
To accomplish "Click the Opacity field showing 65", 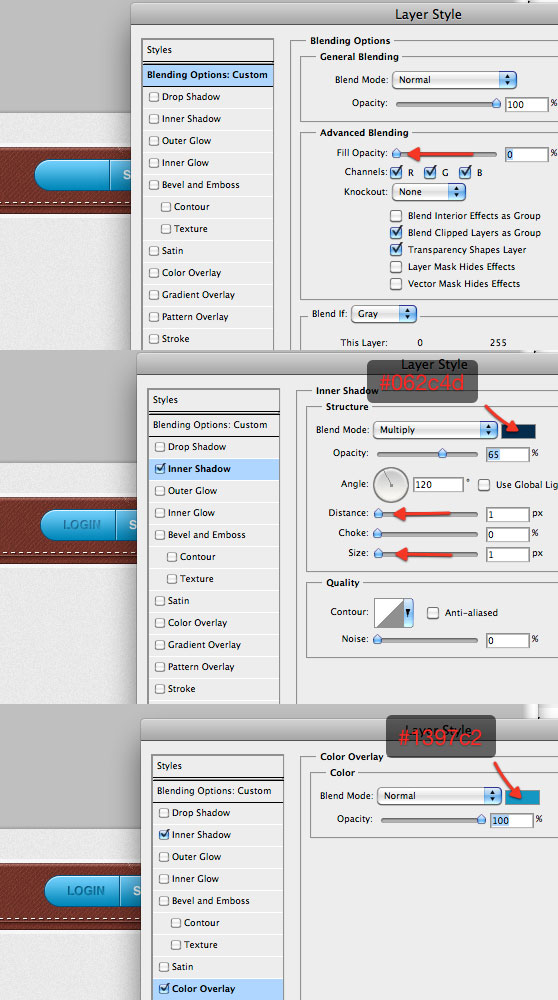I will (508, 454).
